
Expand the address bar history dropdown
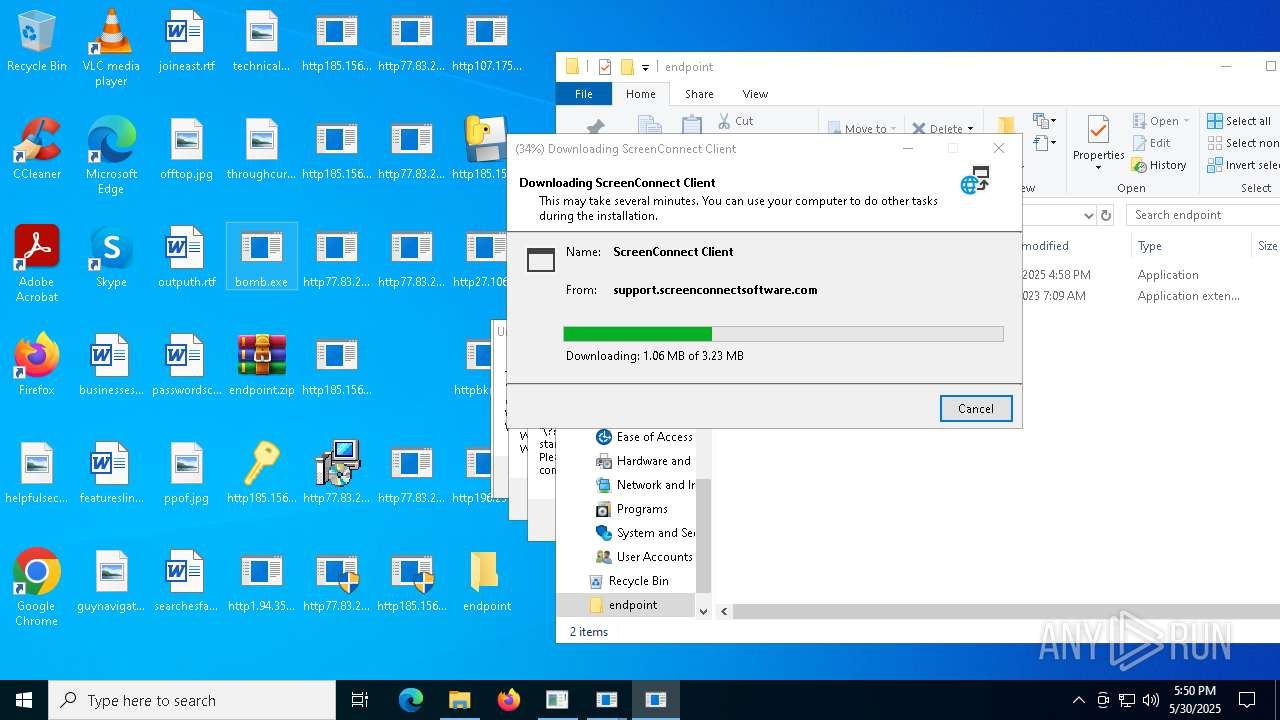tap(1088, 215)
